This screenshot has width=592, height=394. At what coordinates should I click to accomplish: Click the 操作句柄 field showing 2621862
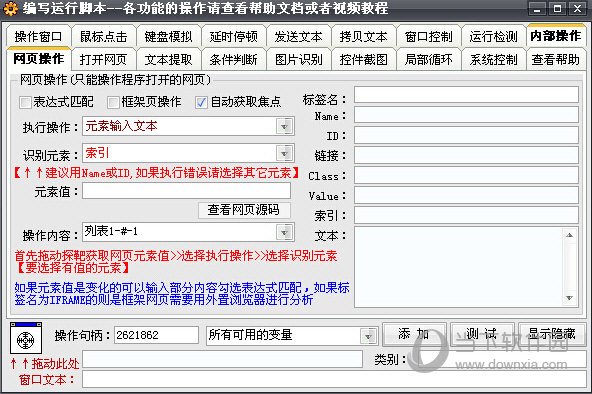(x=156, y=335)
